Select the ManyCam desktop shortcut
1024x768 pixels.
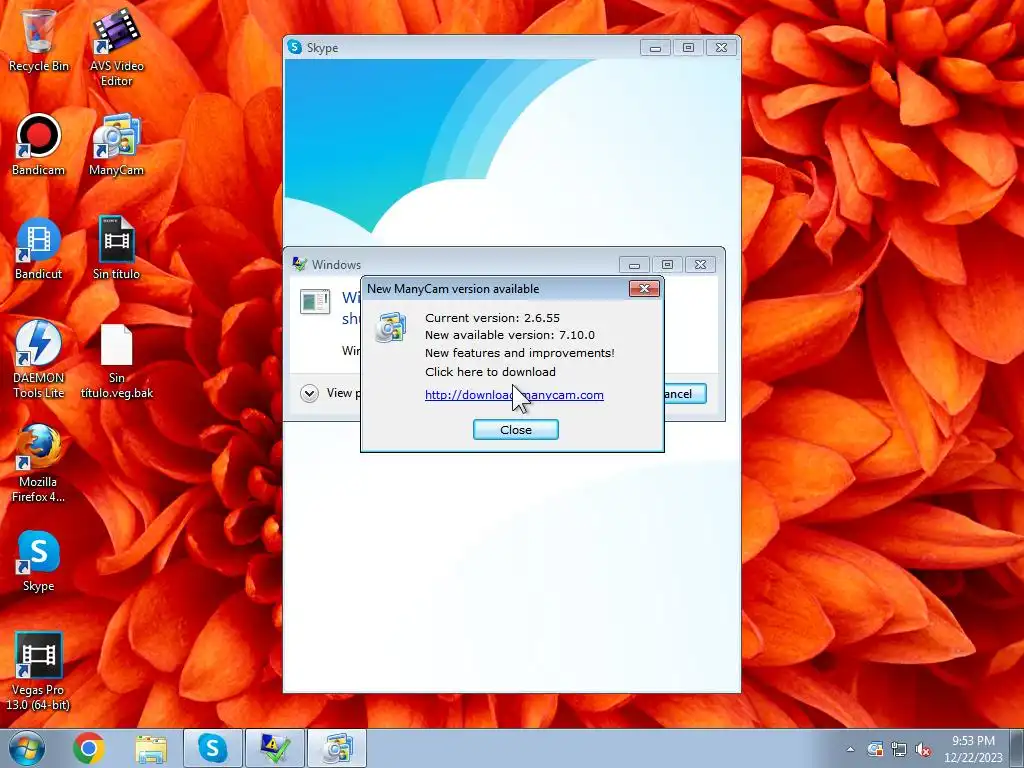click(x=116, y=145)
